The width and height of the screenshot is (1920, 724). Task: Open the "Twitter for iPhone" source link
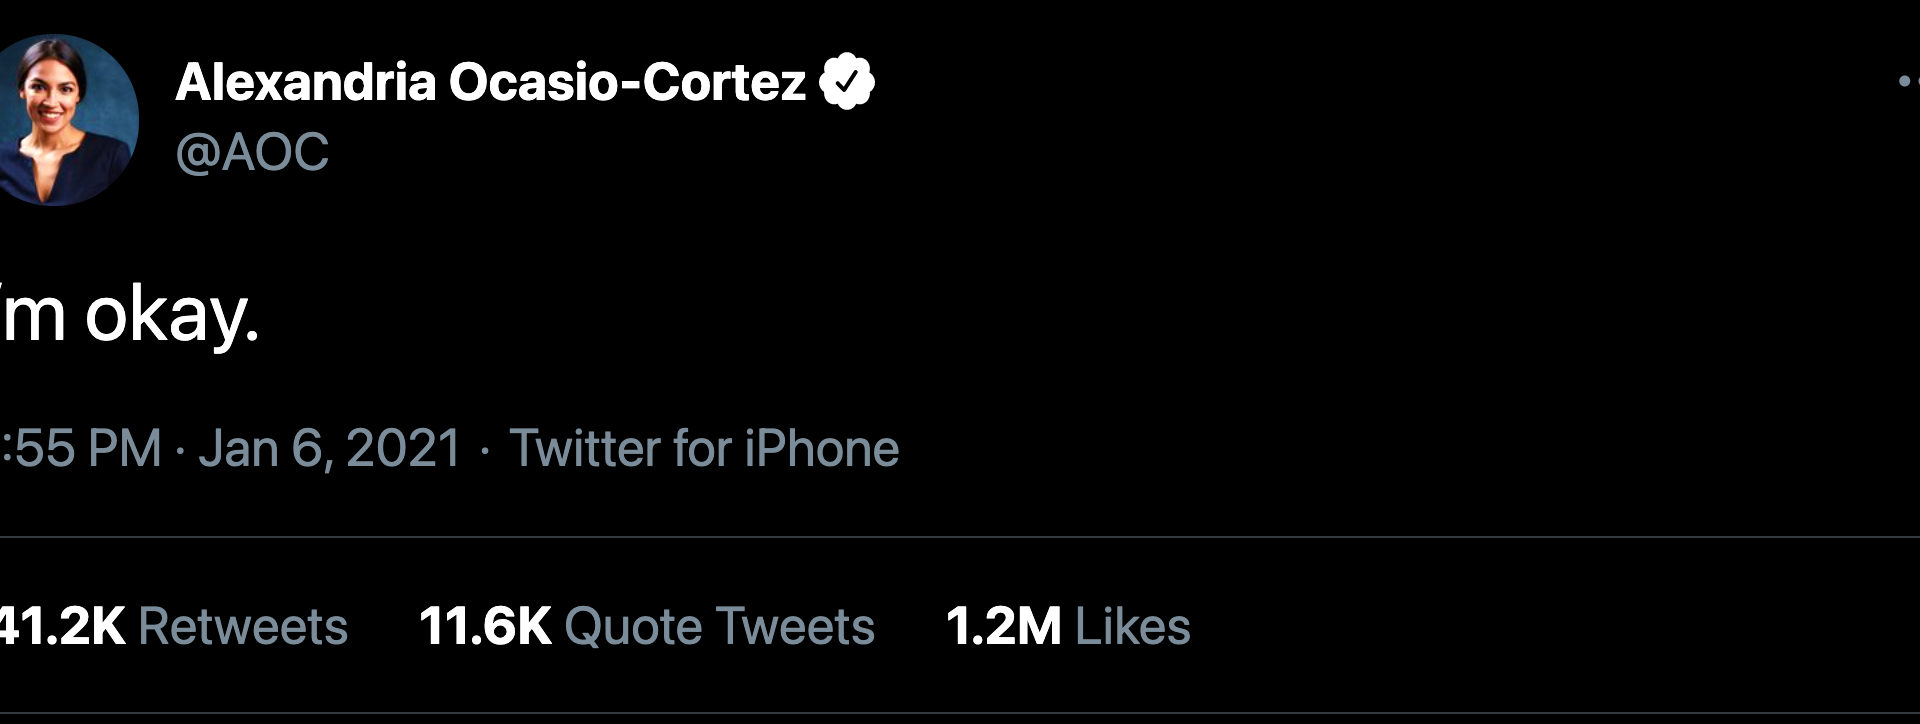[x=704, y=448]
